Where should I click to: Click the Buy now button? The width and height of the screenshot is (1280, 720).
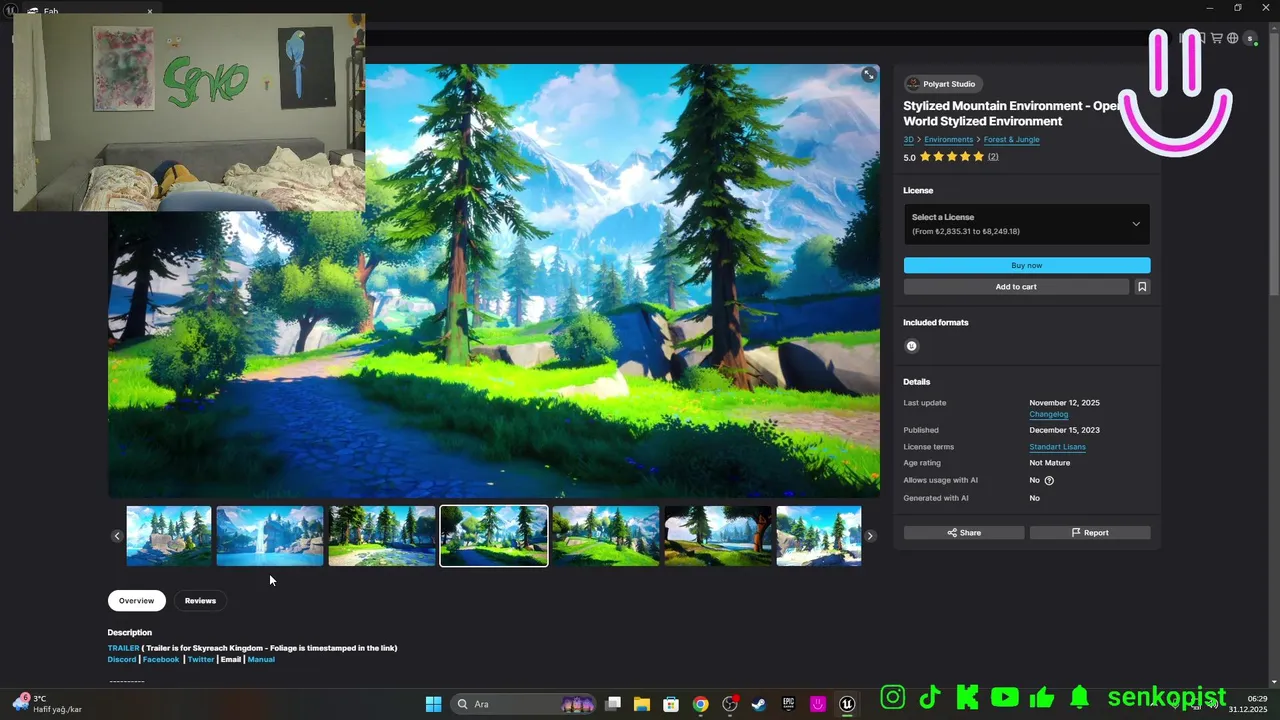[x=1027, y=265]
